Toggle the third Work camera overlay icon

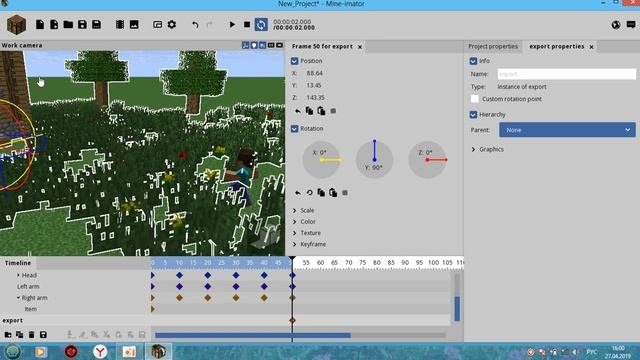[x=262, y=45]
